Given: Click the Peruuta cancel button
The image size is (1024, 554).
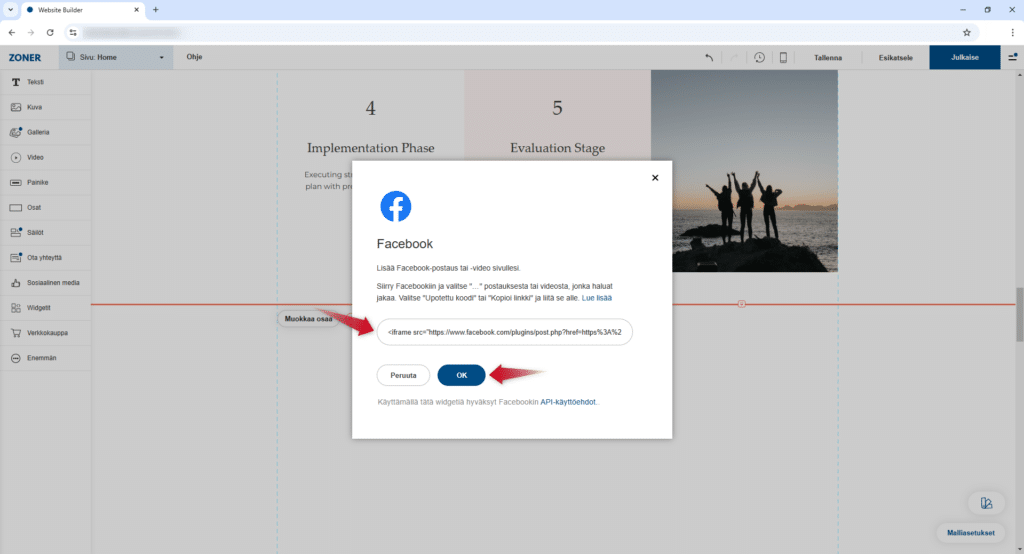Looking at the screenshot, I should 403,375.
